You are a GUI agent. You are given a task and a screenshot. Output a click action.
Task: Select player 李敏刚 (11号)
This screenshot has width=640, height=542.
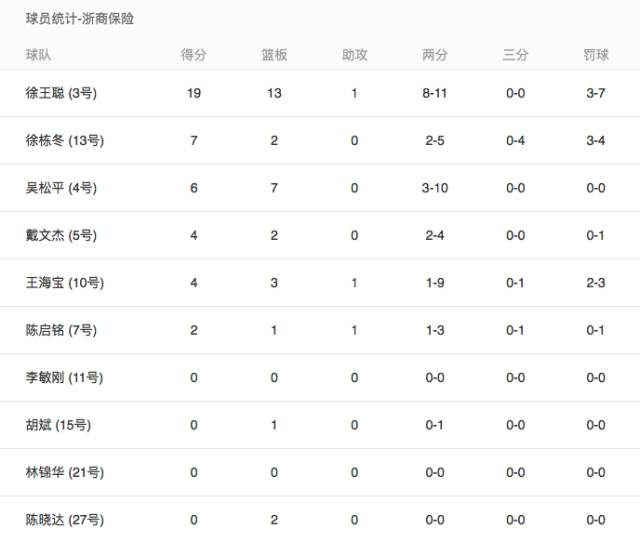pos(64,378)
